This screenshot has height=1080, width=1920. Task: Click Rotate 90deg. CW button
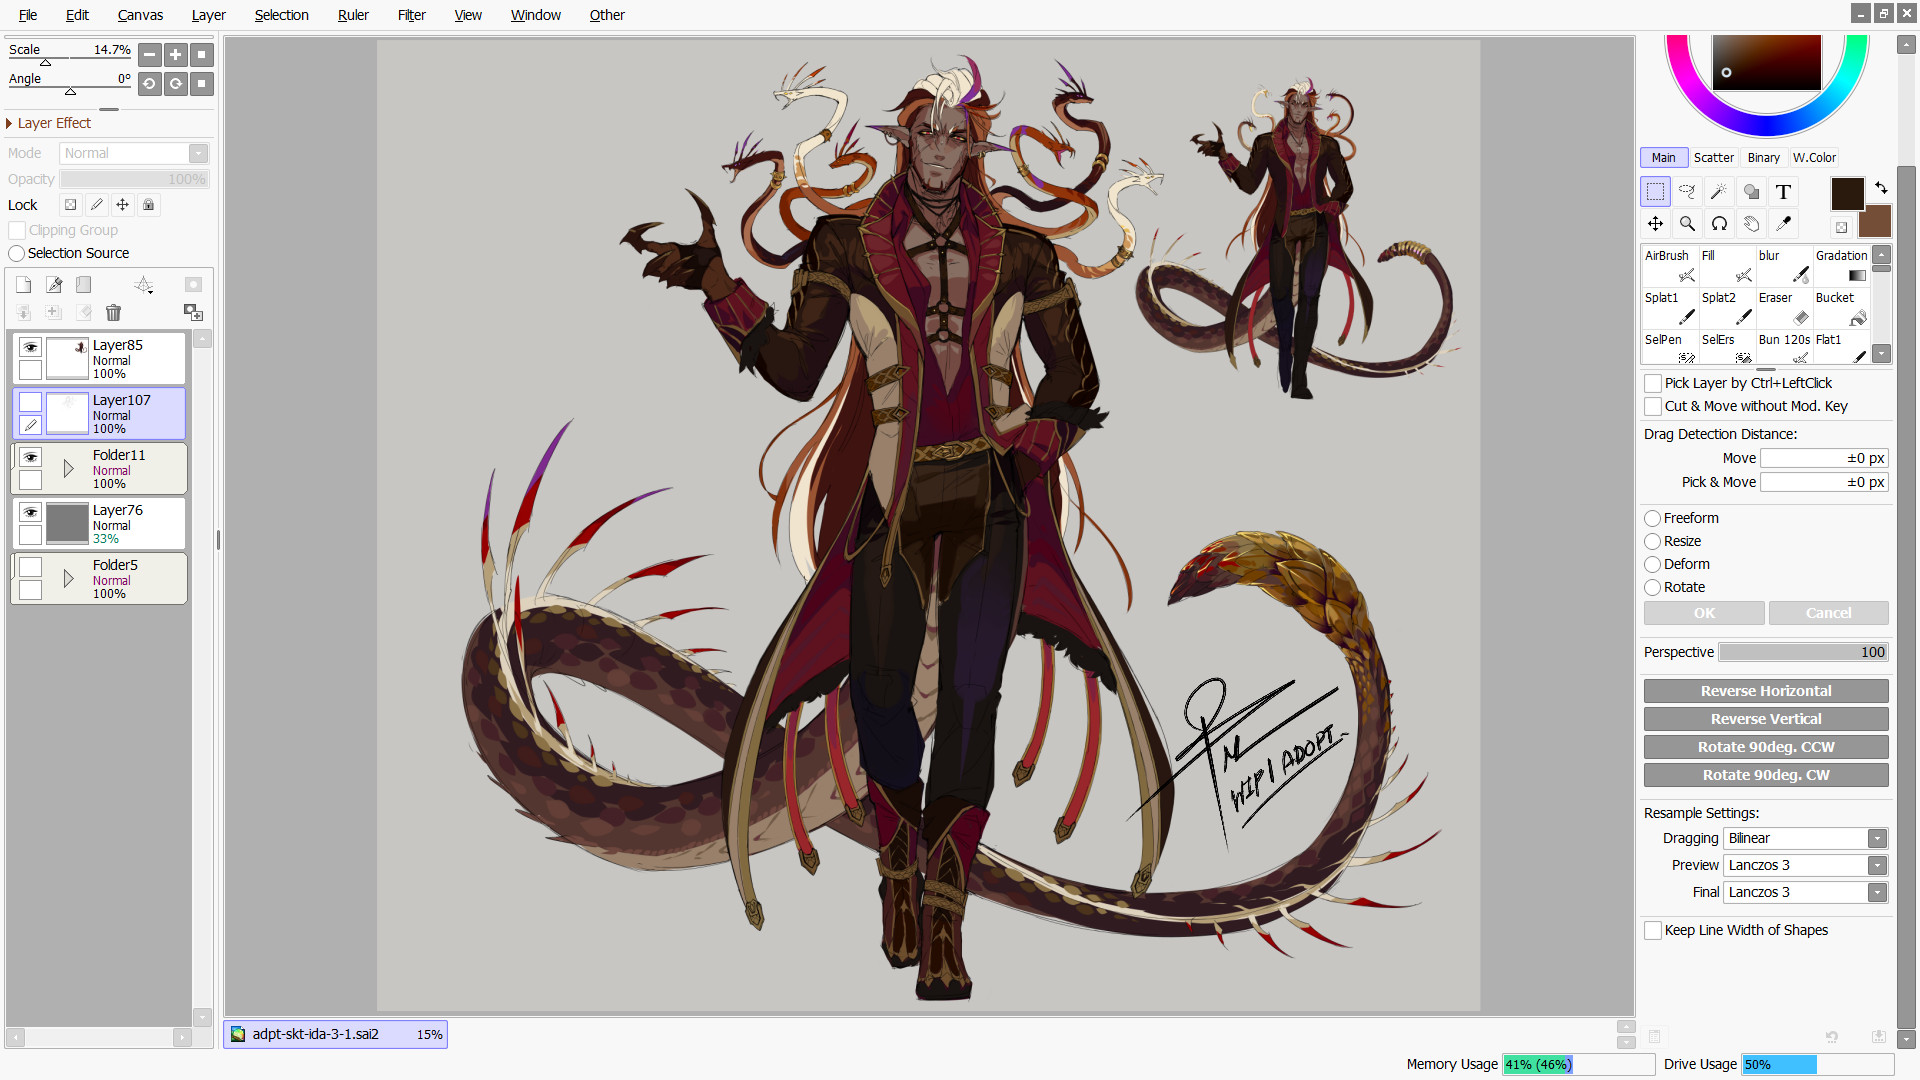pos(1765,775)
